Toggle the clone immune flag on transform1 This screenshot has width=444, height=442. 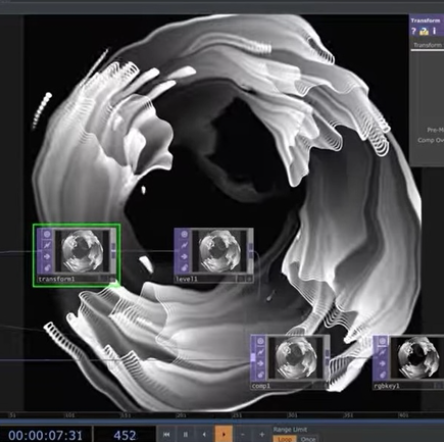point(47,245)
